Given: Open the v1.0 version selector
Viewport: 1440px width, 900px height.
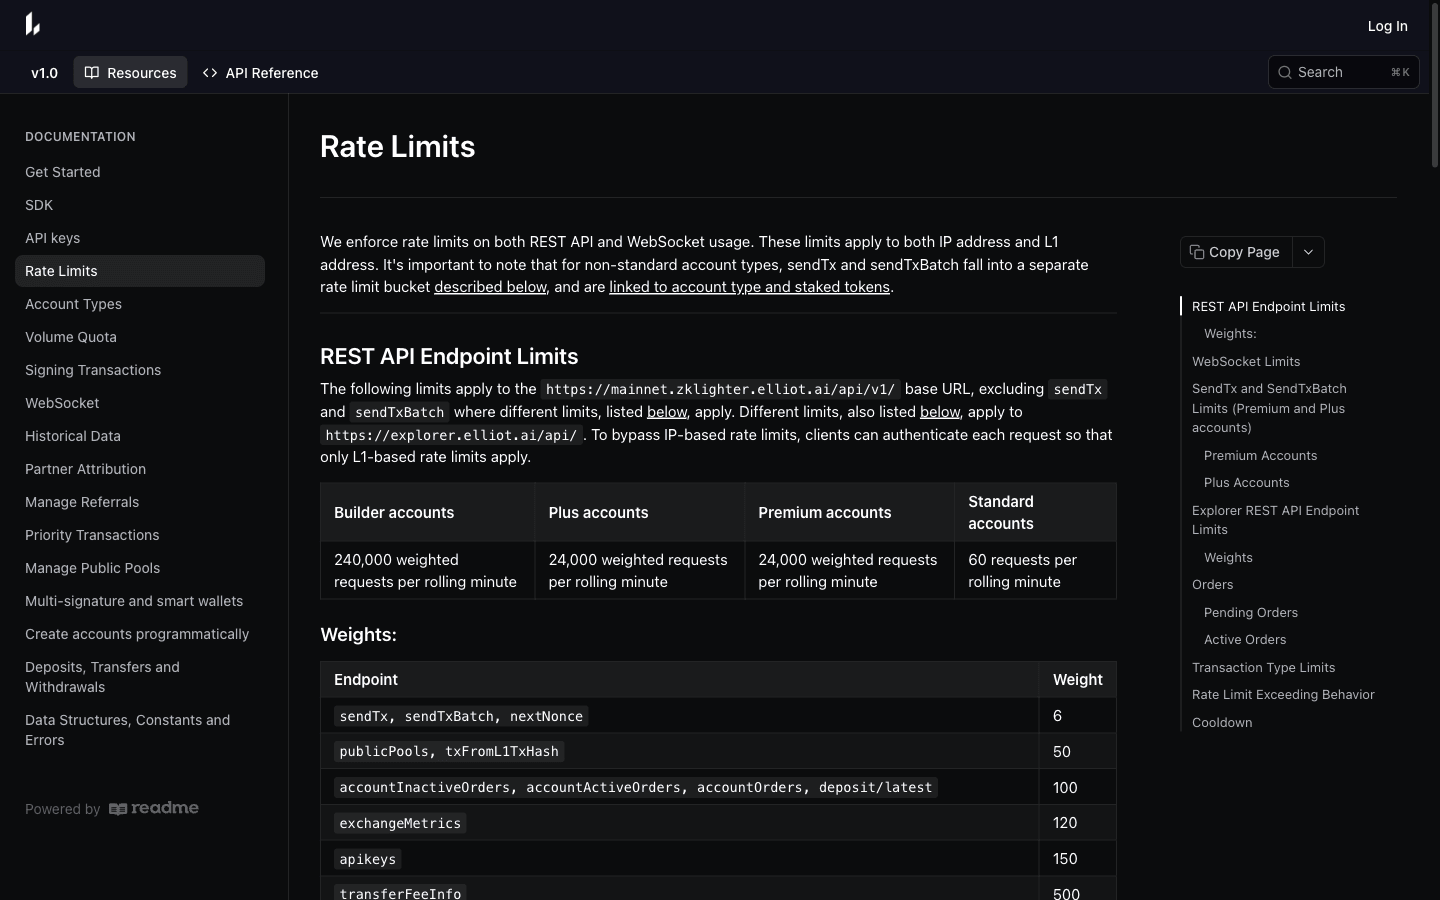Looking at the screenshot, I should pos(45,72).
